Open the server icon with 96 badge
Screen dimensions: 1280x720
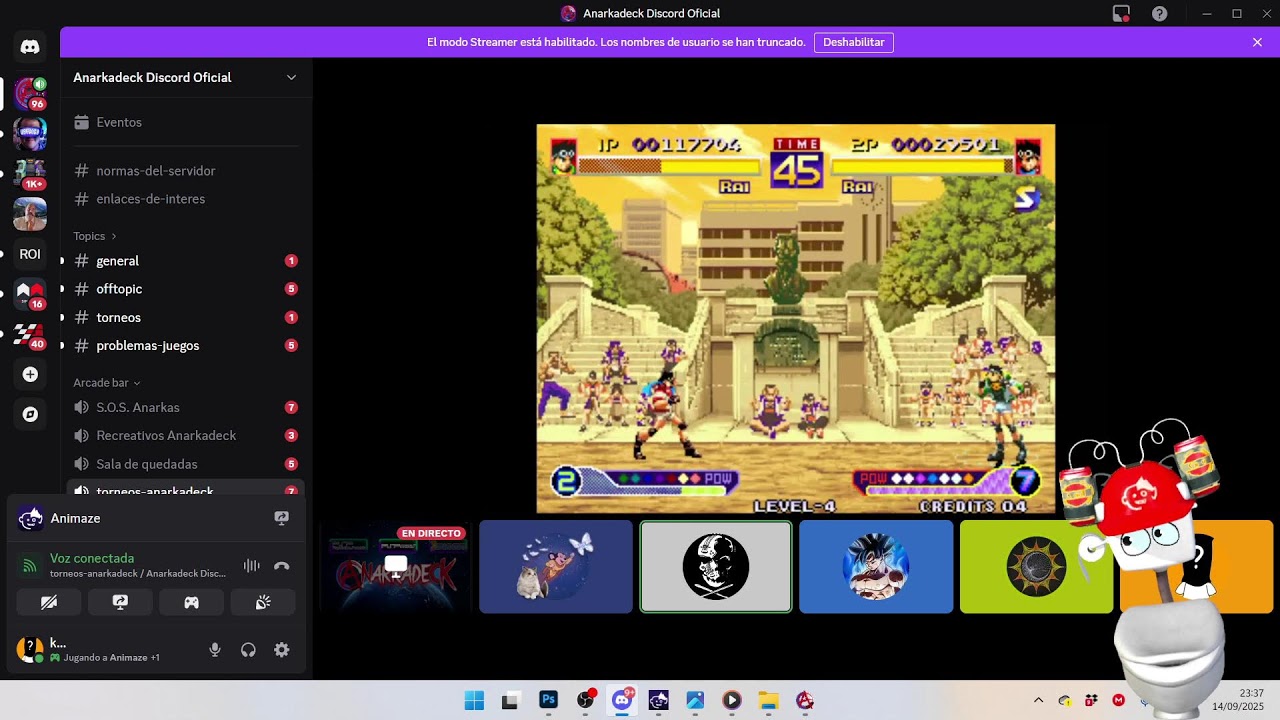click(30, 93)
